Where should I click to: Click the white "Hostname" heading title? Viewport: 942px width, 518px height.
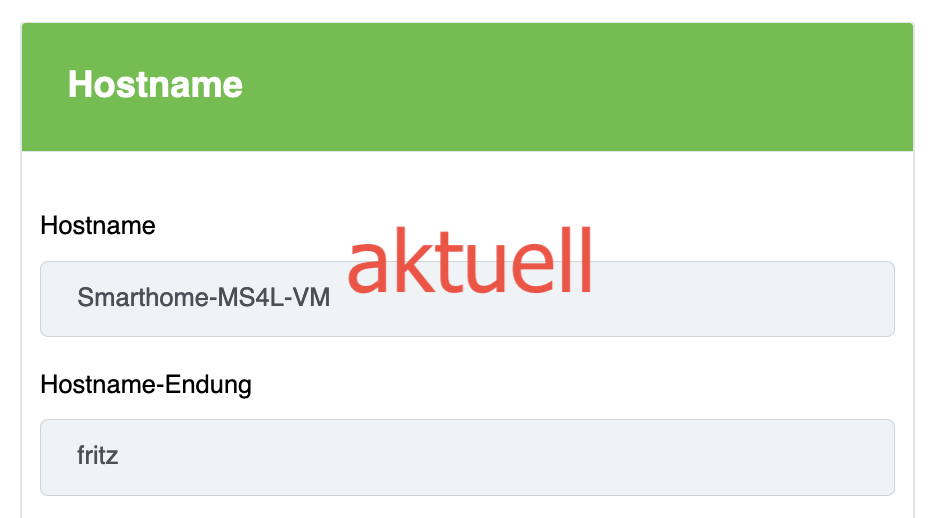(x=155, y=85)
